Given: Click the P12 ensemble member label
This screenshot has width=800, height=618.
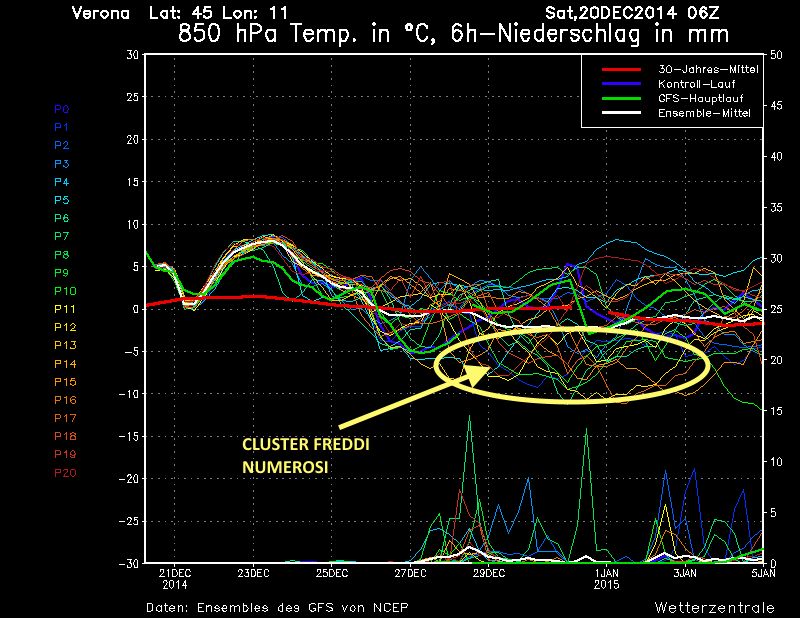Looking at the screenshot, I should coord(65,327).
